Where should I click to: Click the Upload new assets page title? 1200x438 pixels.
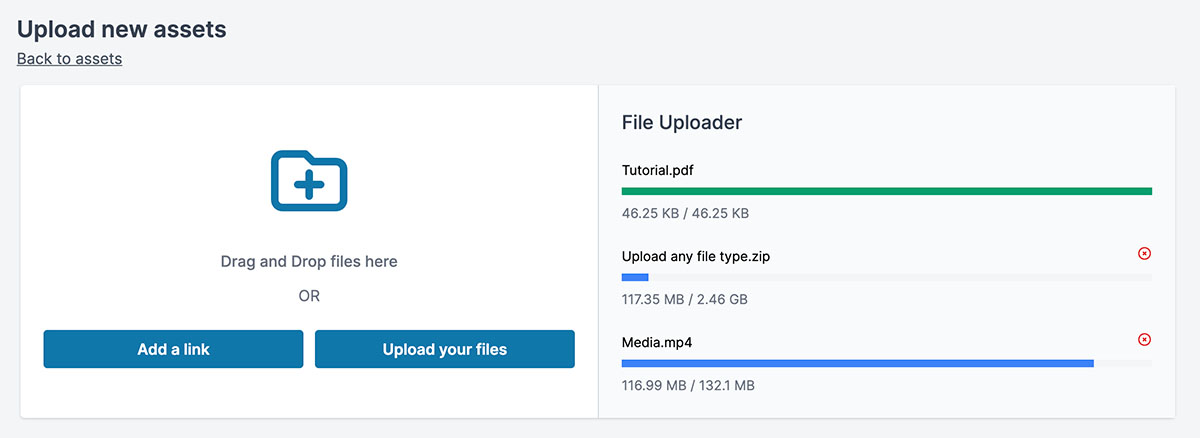point(122,29)
